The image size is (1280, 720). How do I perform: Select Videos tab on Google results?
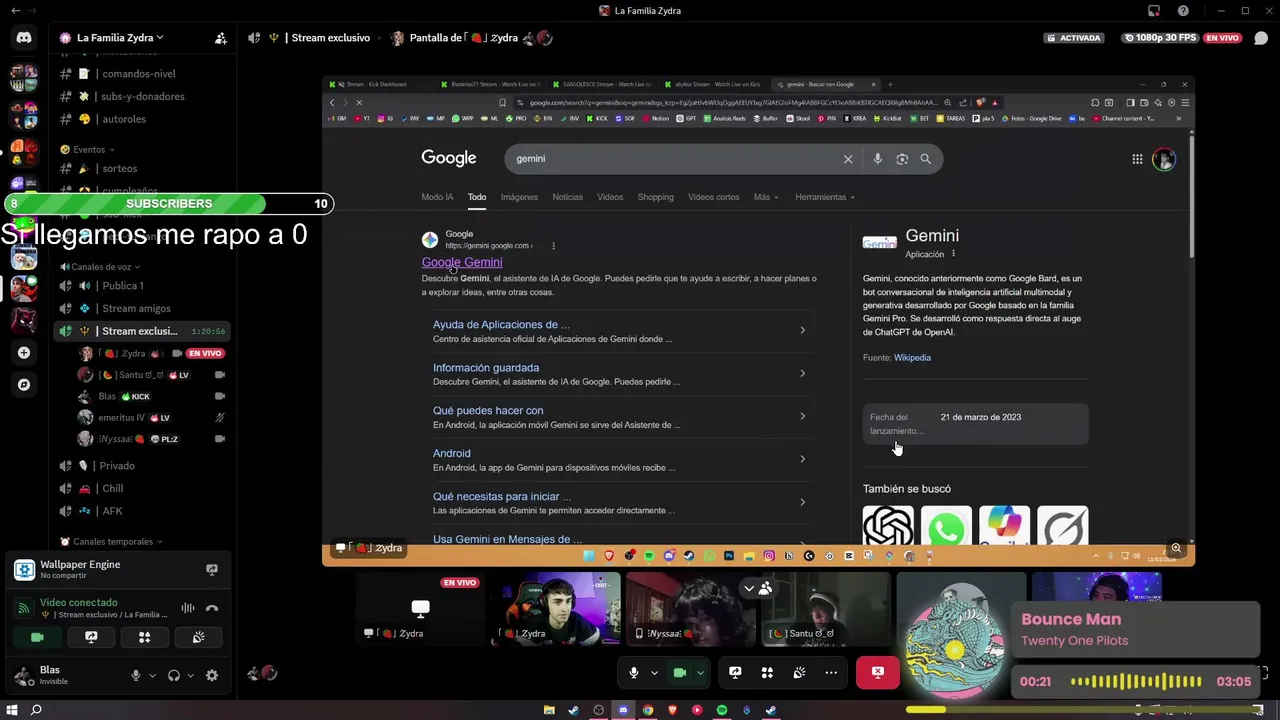point(610,197)
